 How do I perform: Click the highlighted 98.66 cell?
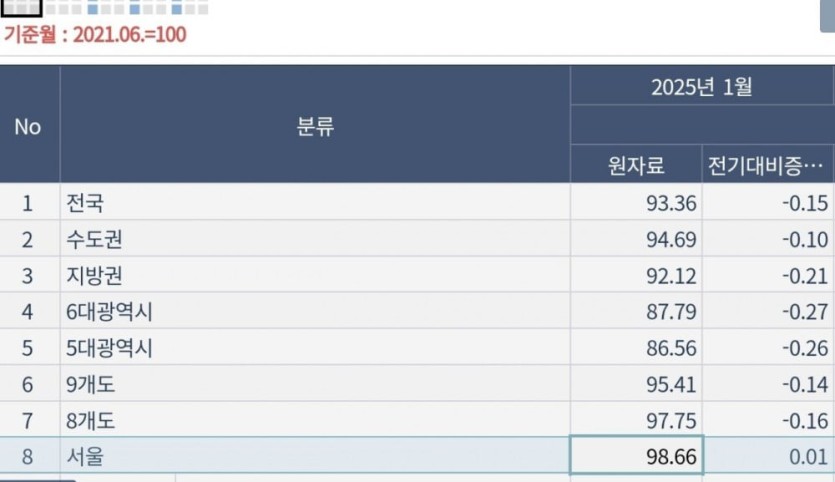pos(637,457)
